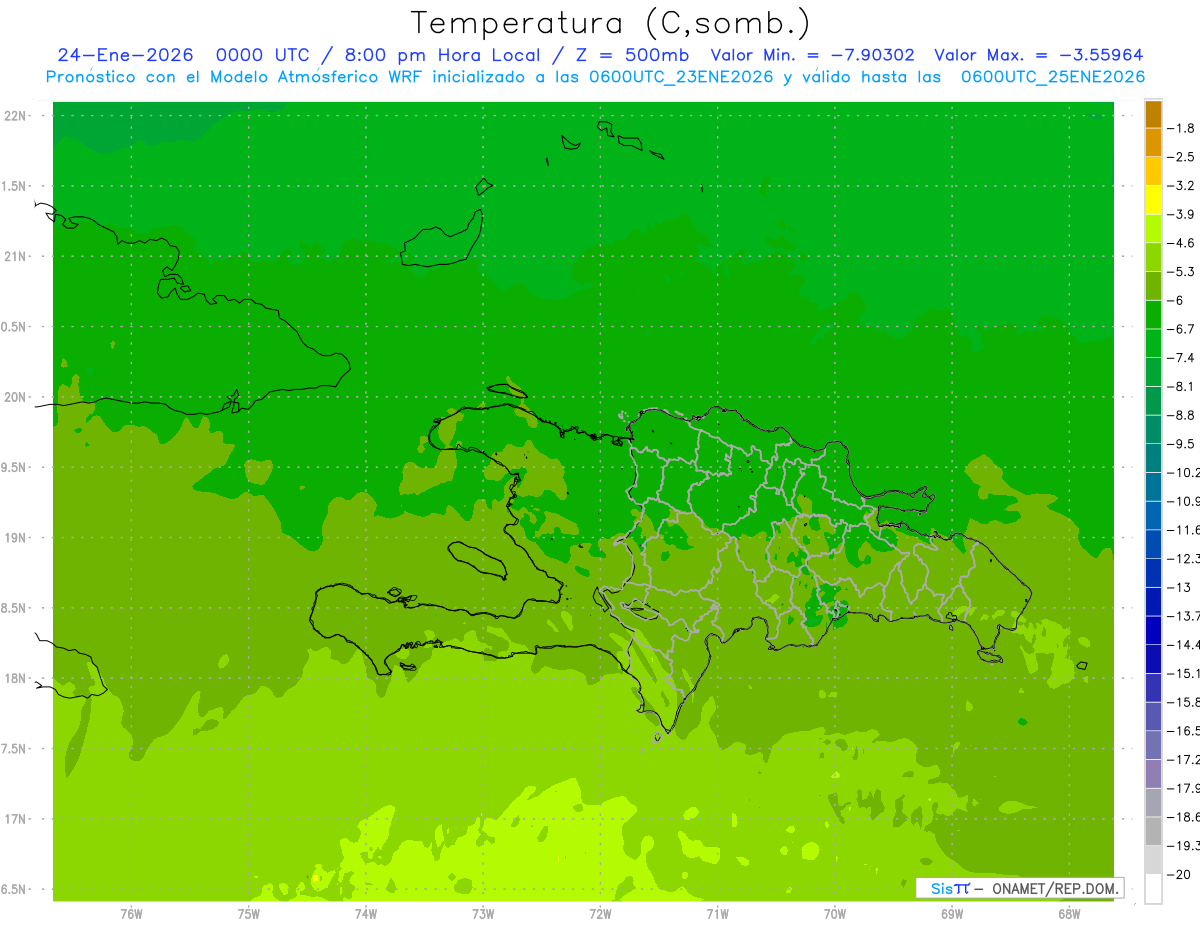
Task: Click the '-13' colorbar label
Action: (1180, 587)
